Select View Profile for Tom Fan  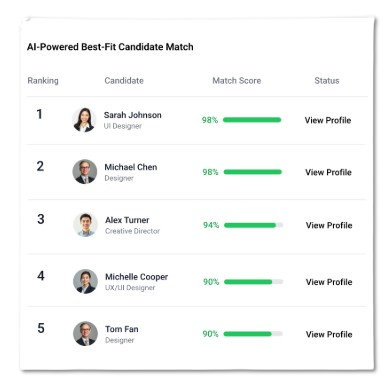point(329,334)
